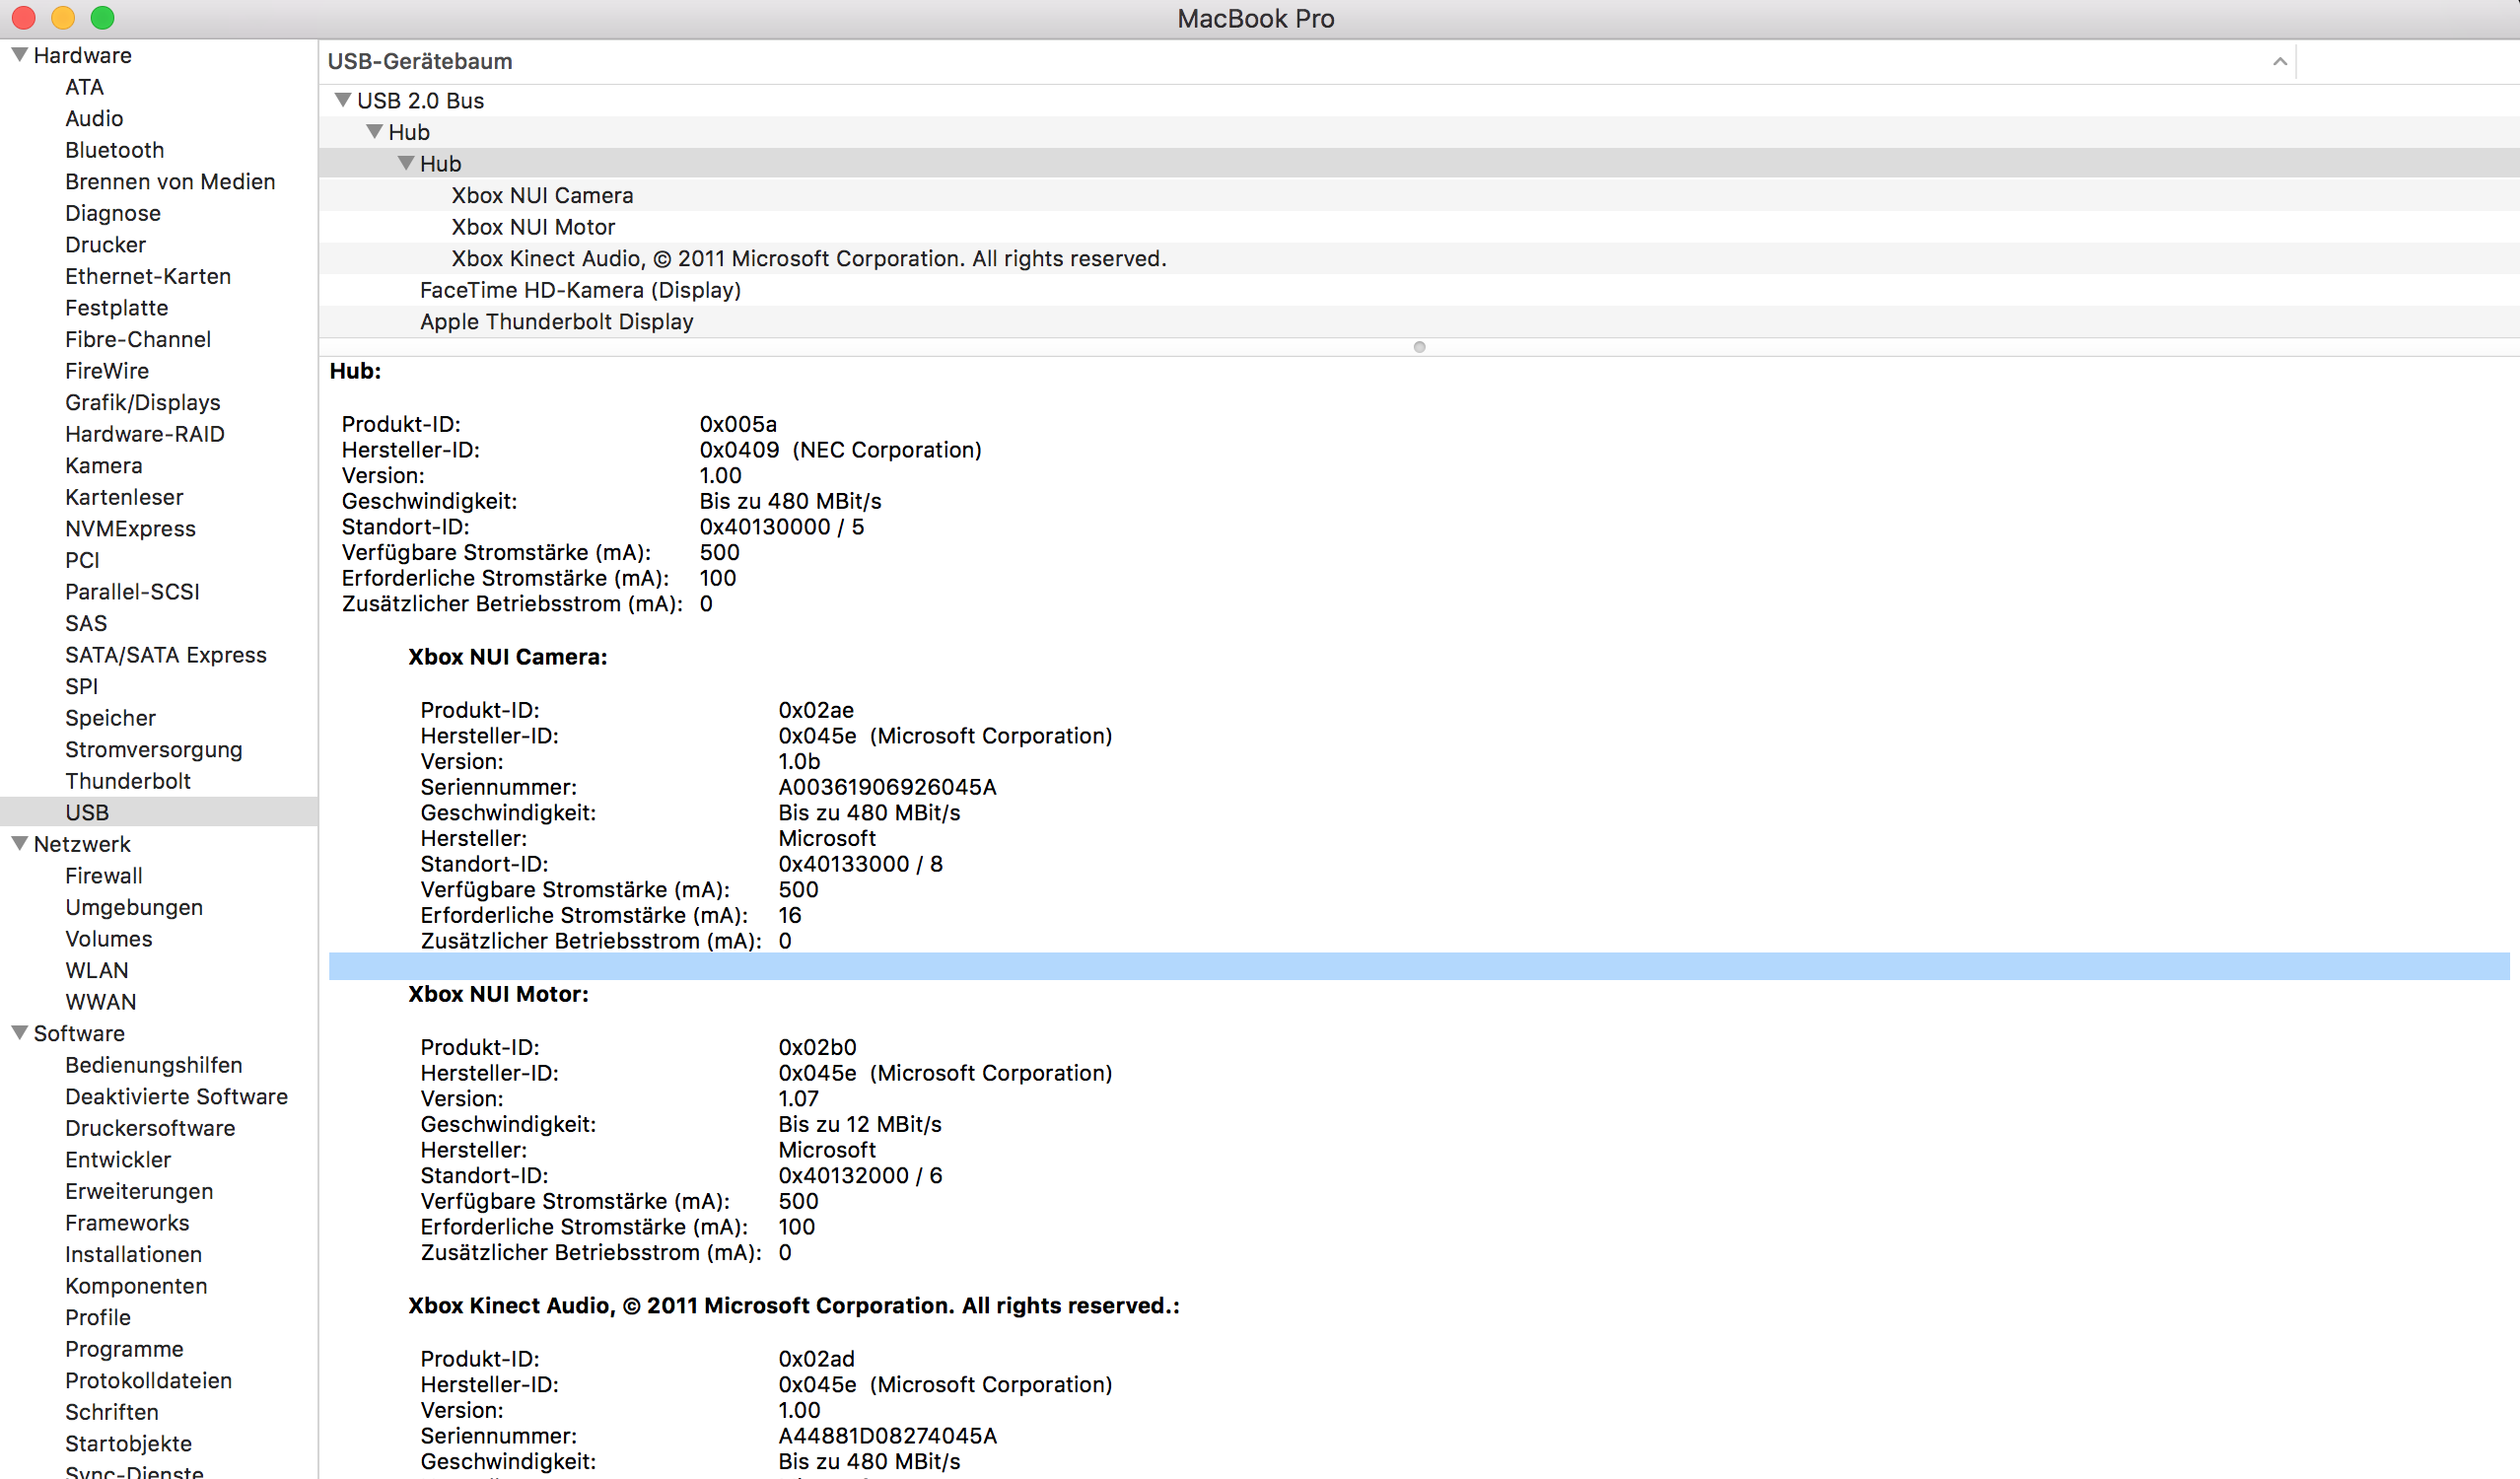Collapse the USB 2.0 Bus tree node

pyautogui.click(x=343, y=100)
